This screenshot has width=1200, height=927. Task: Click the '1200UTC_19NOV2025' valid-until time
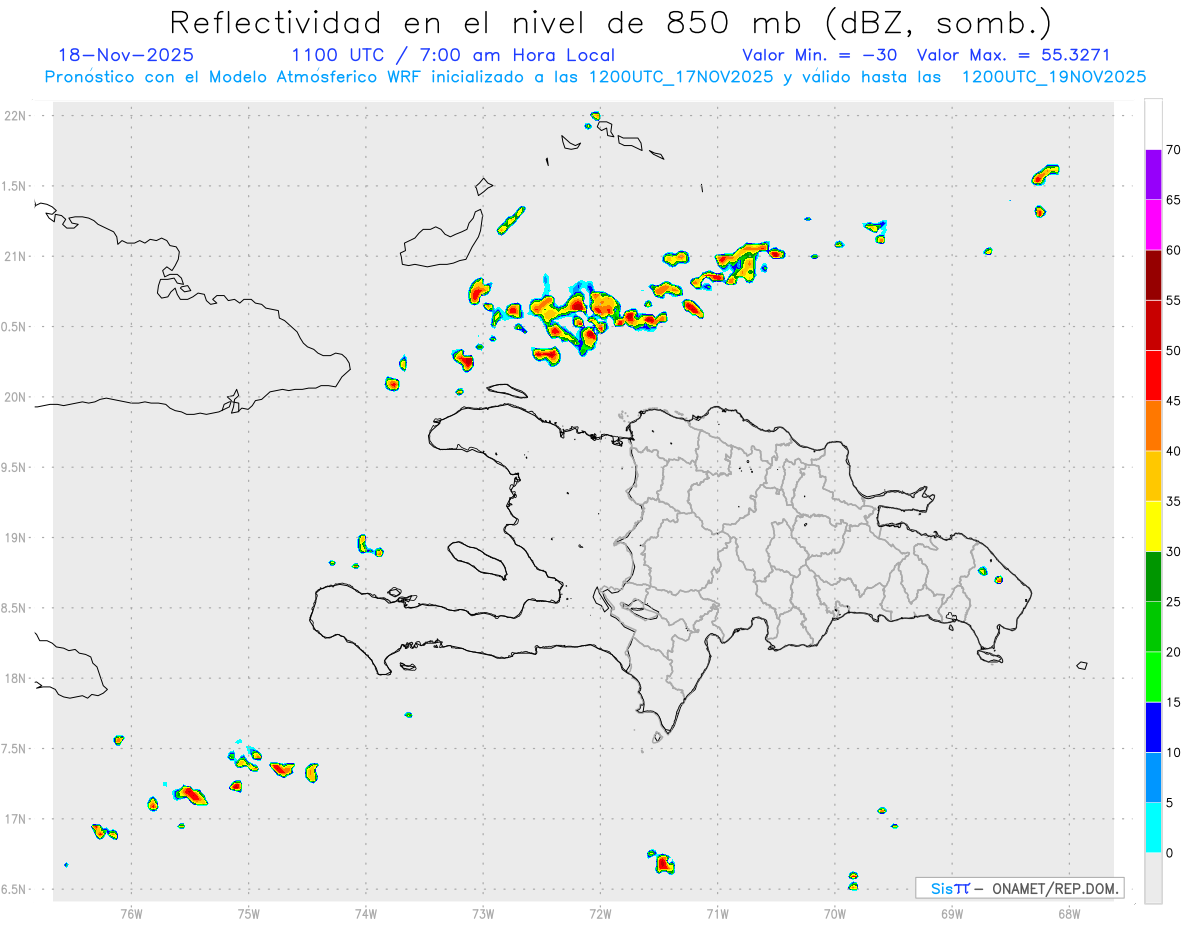click(1054, 77)
